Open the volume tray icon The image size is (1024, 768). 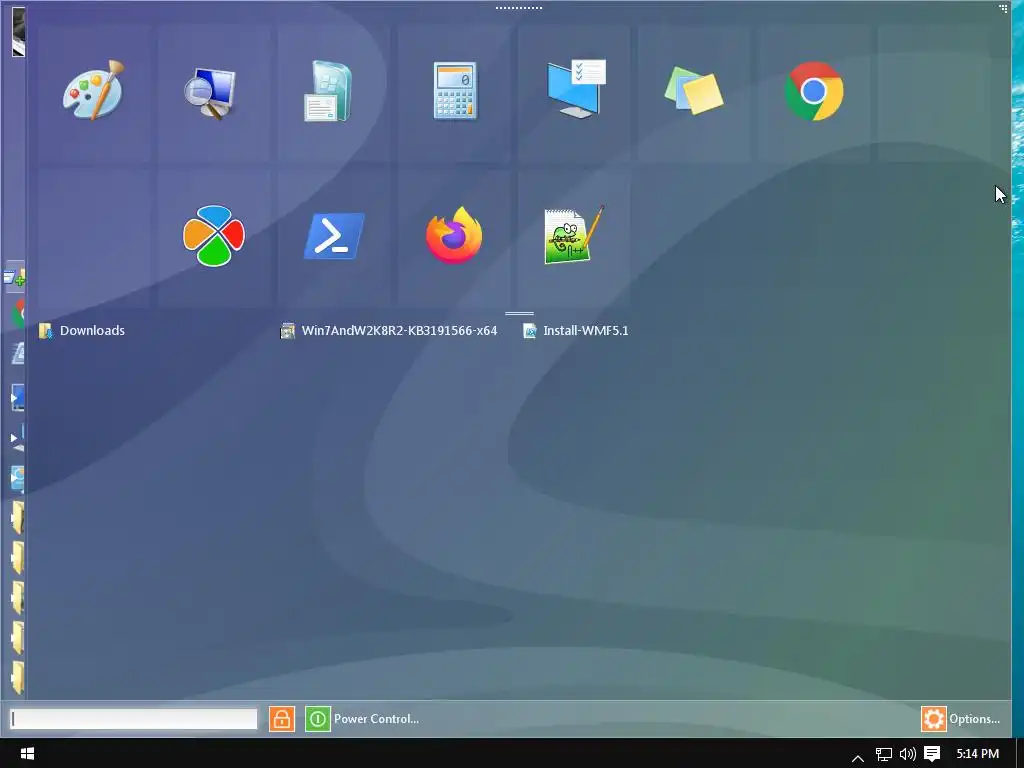[x=908, y=754]
